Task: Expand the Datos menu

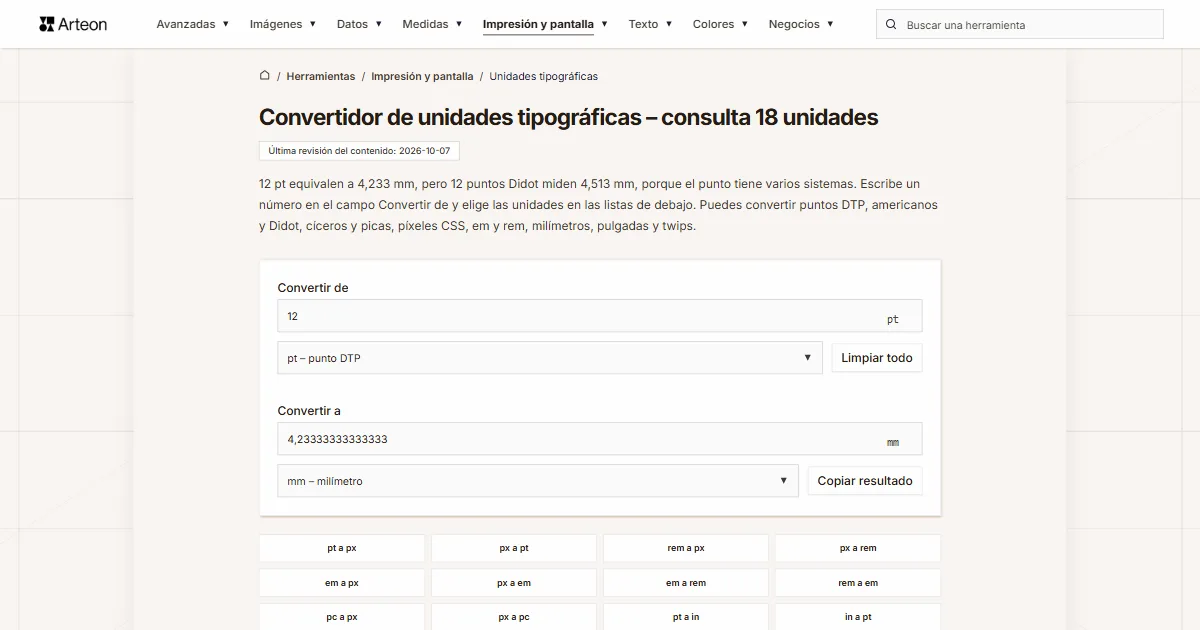Action: click(360, 24)
